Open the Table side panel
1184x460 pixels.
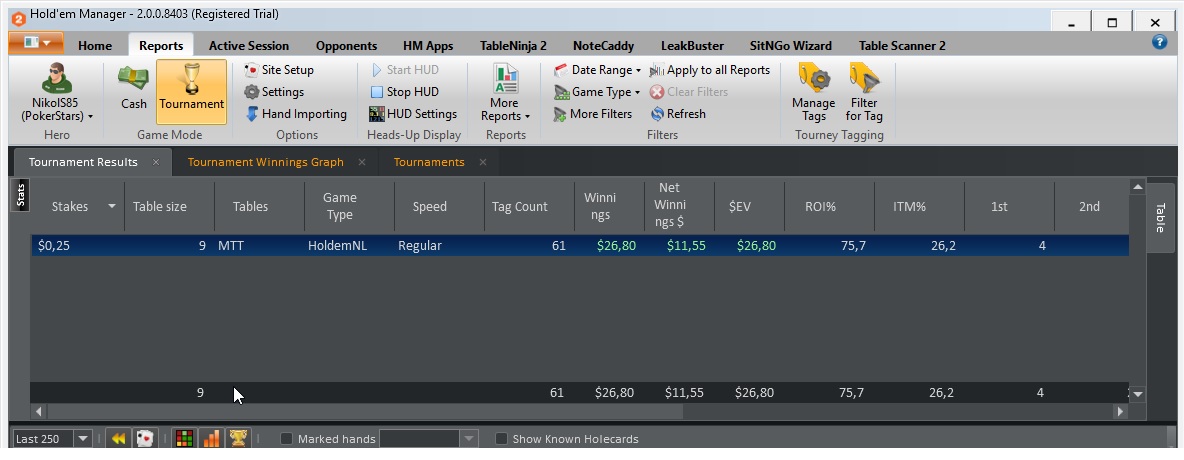[1161, 218]
